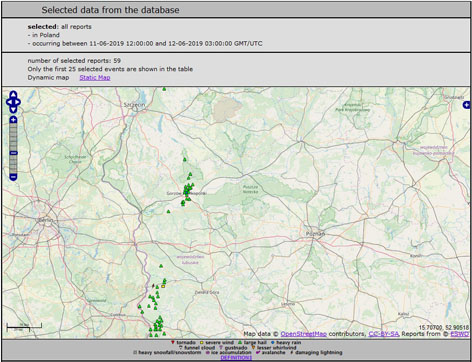The height and width of the screenshot is (362, 472).
Task: Click the 'lesser whirlwind' legend entry
Action: tap(274, 347)
